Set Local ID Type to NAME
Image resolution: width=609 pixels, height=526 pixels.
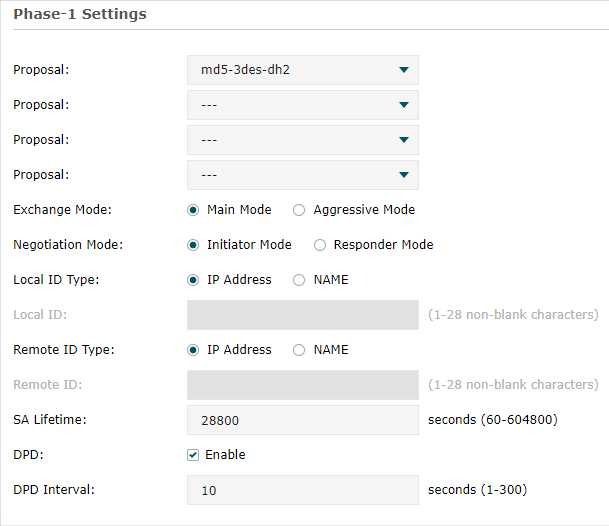tap(299, 280)
